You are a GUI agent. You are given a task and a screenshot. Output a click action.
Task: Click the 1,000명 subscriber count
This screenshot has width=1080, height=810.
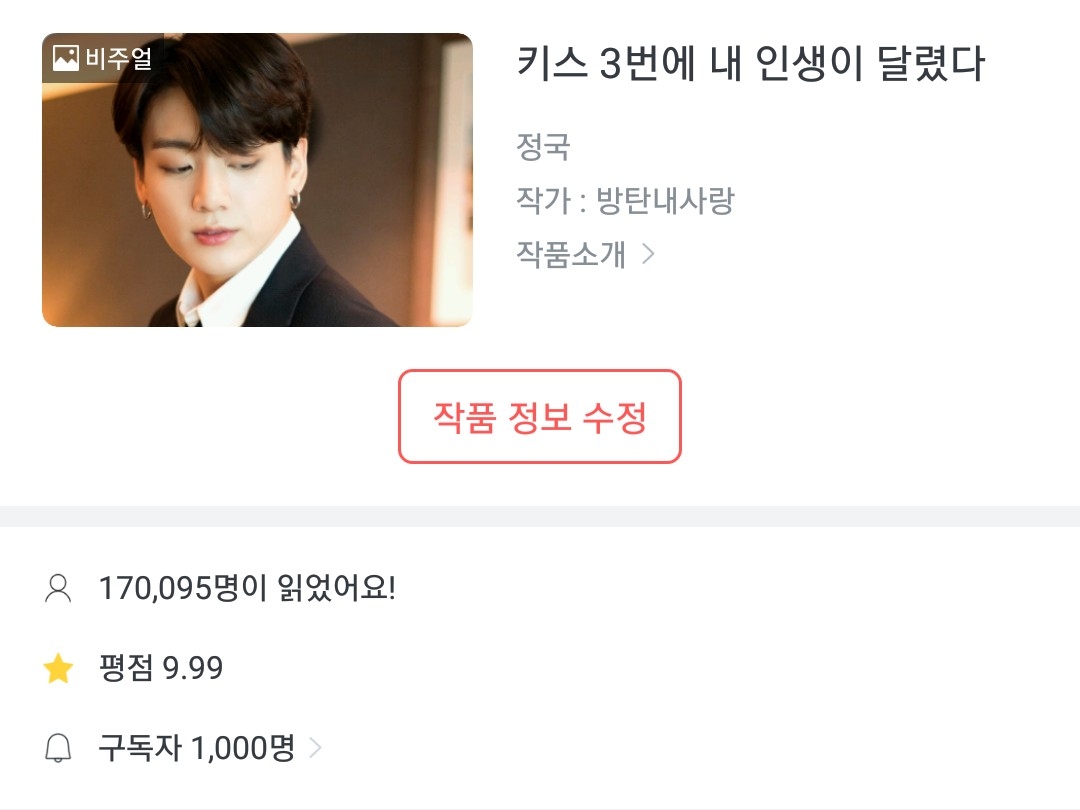coord(243,749)
